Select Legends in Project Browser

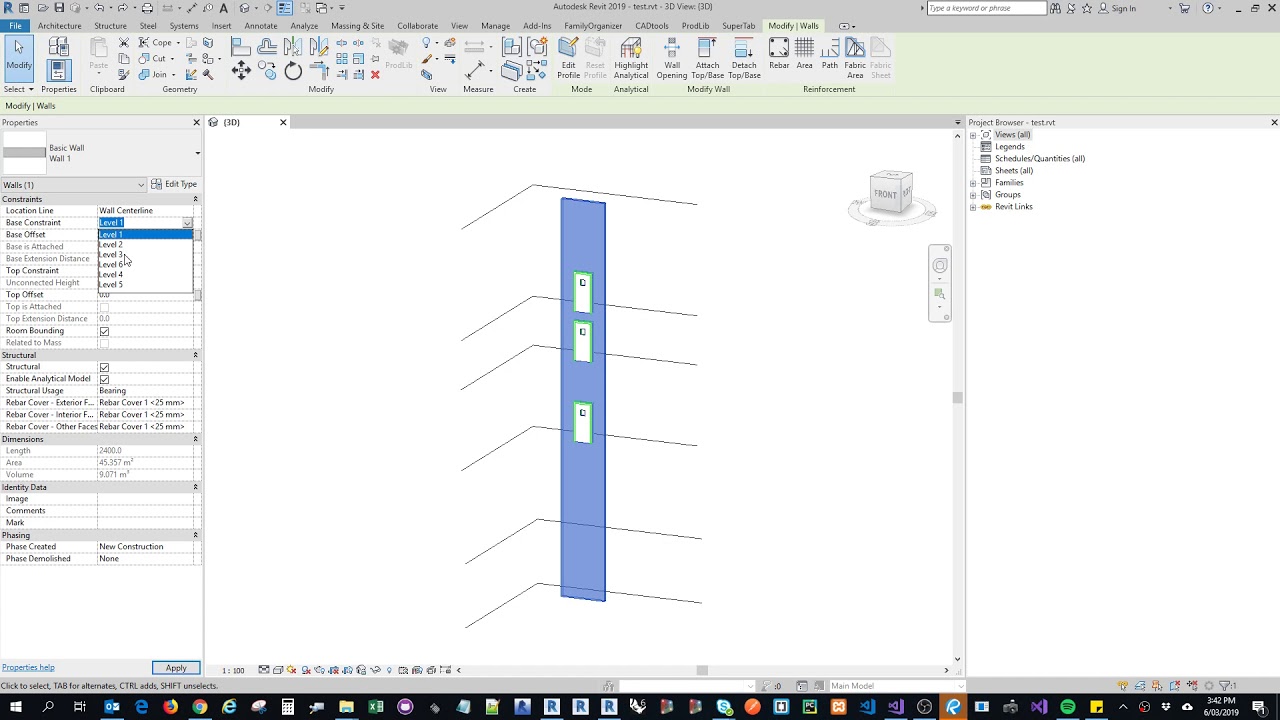[1010, 147]
